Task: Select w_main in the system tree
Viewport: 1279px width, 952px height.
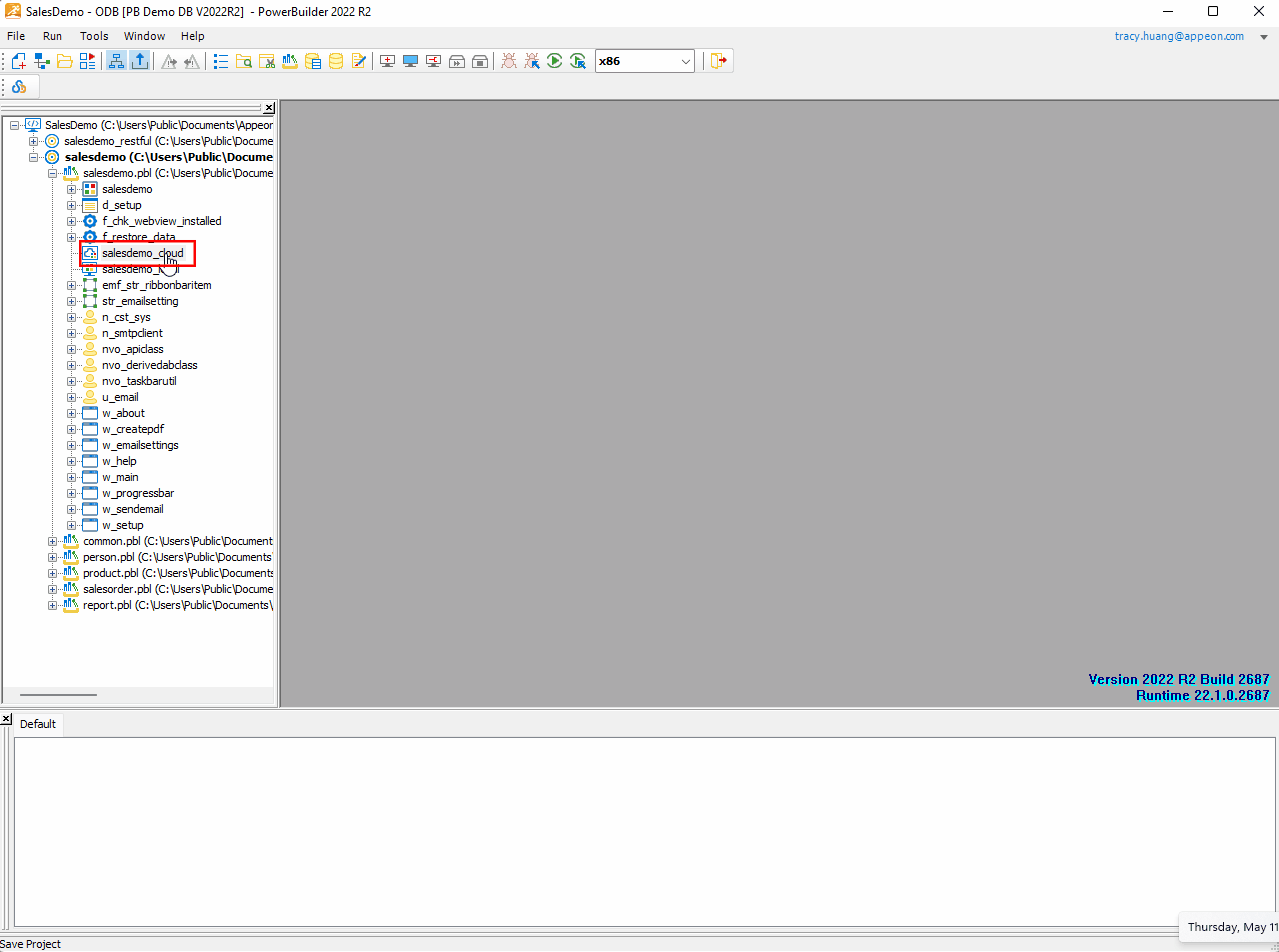Action: 120,477
